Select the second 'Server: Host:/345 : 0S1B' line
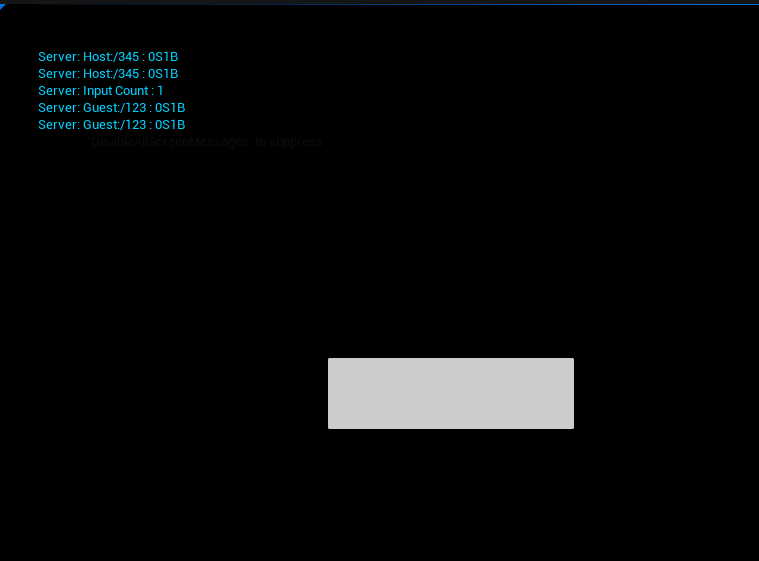Screen dimensions: 759x561 pyautogui.click(x=108, y=74)
